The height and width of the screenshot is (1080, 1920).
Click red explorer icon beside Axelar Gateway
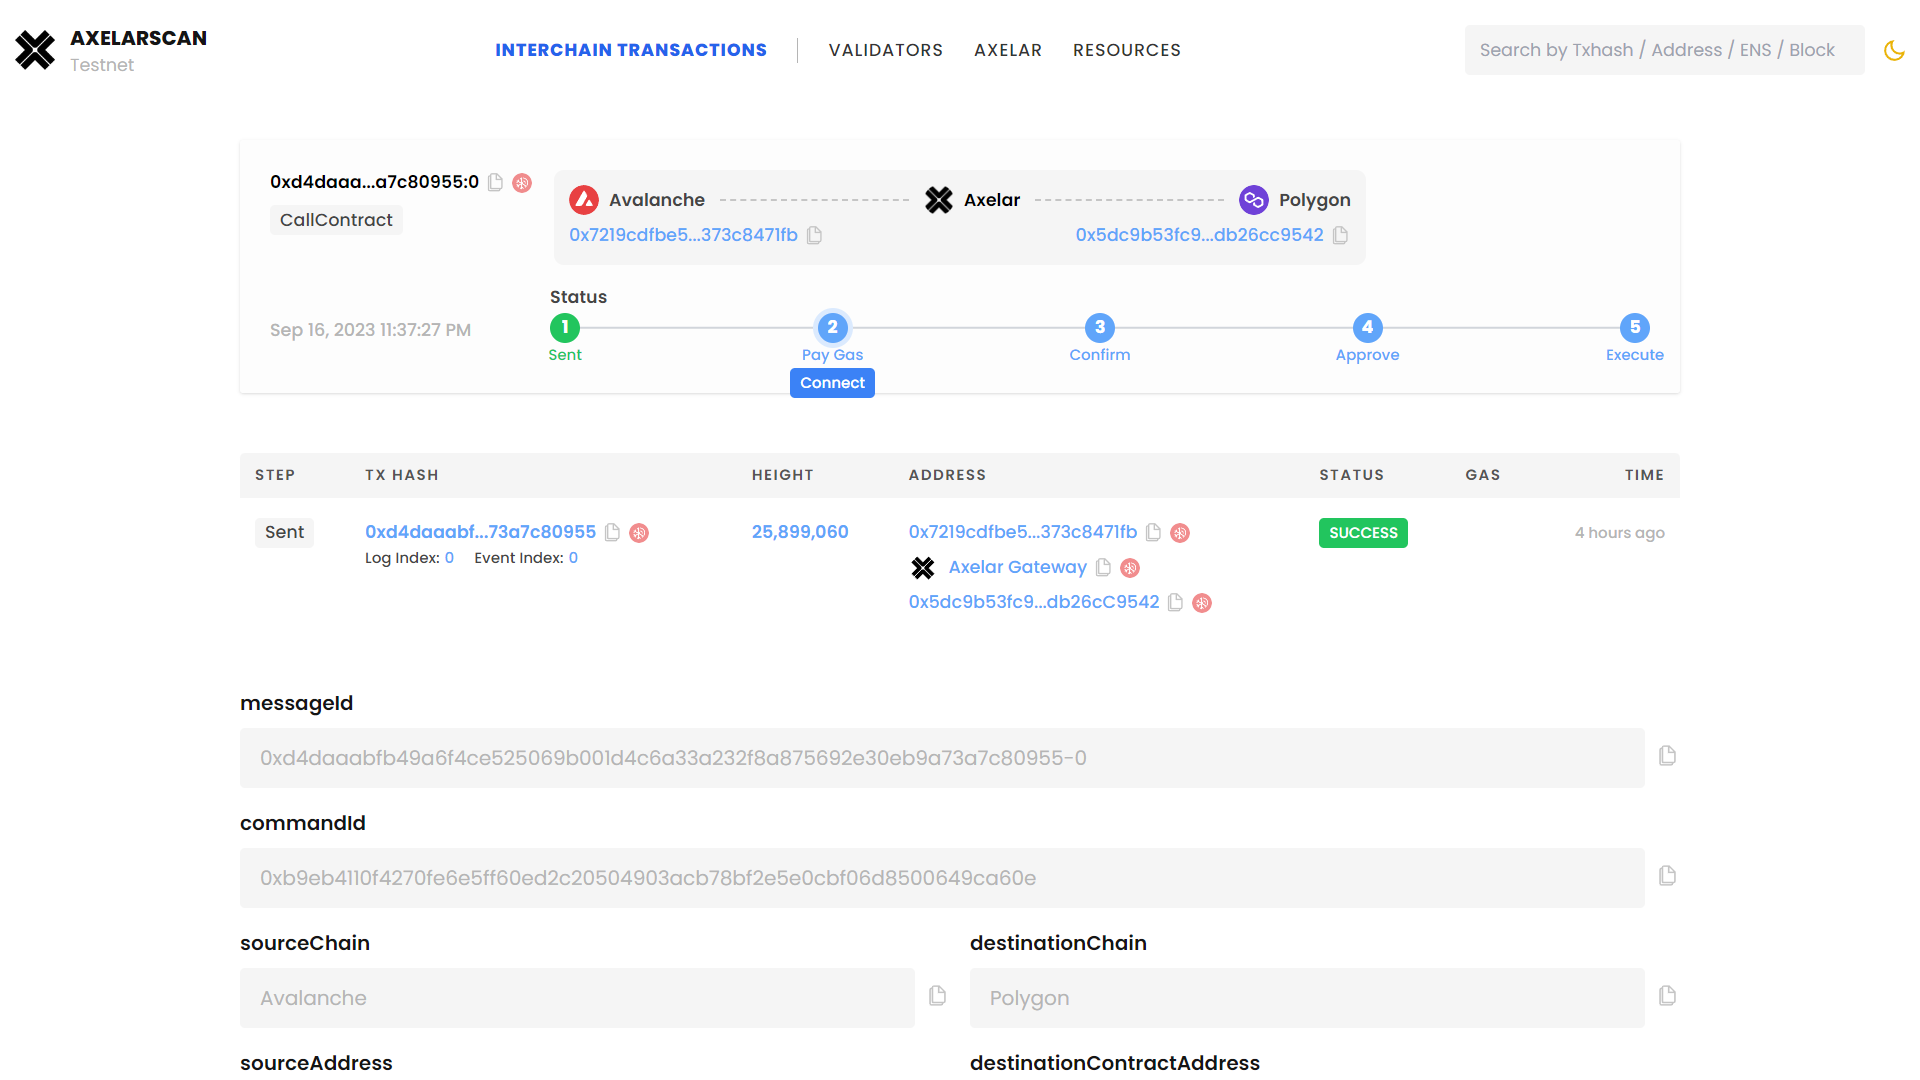point(1130,568)
